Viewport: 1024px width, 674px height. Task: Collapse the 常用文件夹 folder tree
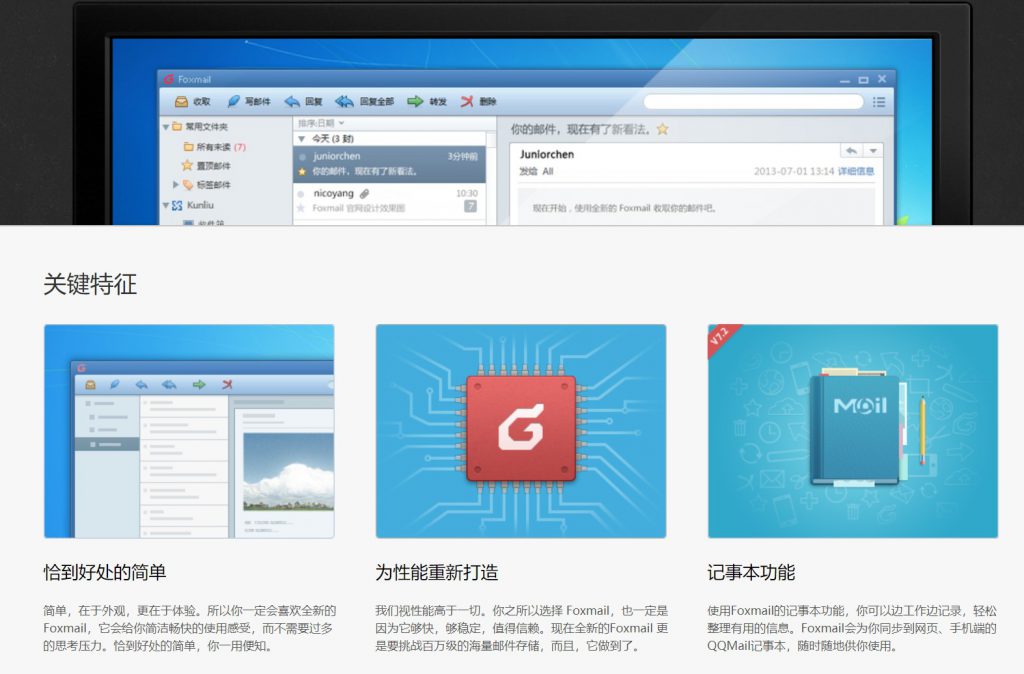pos(165,127)
